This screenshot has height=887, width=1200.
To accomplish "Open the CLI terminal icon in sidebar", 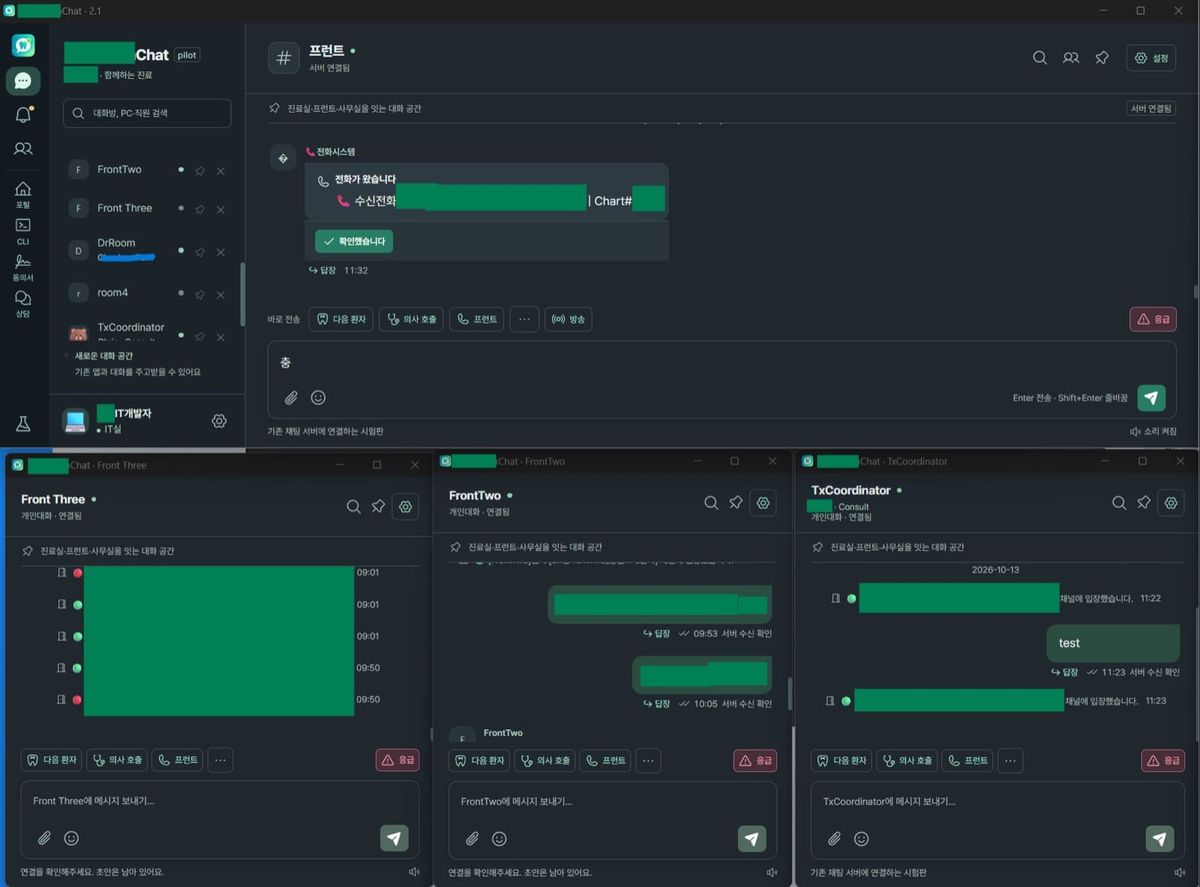I will pos(23,231).
